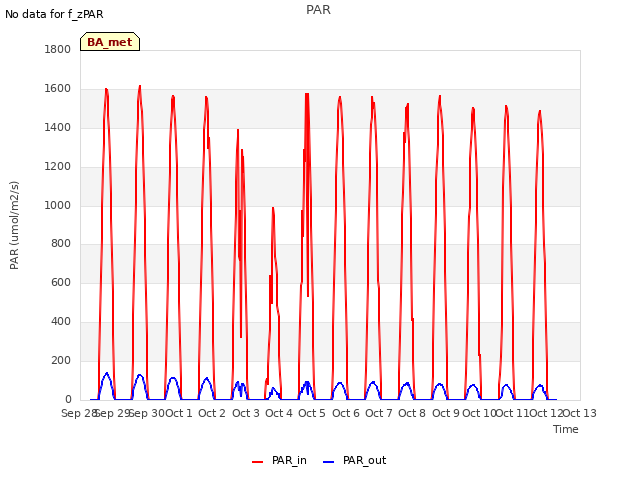Screen dimensions: 640x480
Task: Toggle the PAR_out legend entry
Action: [x=354, y=460]
